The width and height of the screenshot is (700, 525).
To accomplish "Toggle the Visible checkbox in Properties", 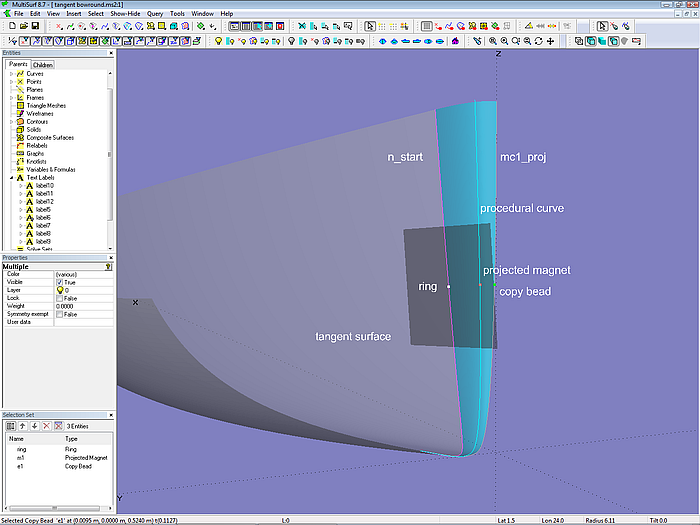I will (x=60, y=282).
